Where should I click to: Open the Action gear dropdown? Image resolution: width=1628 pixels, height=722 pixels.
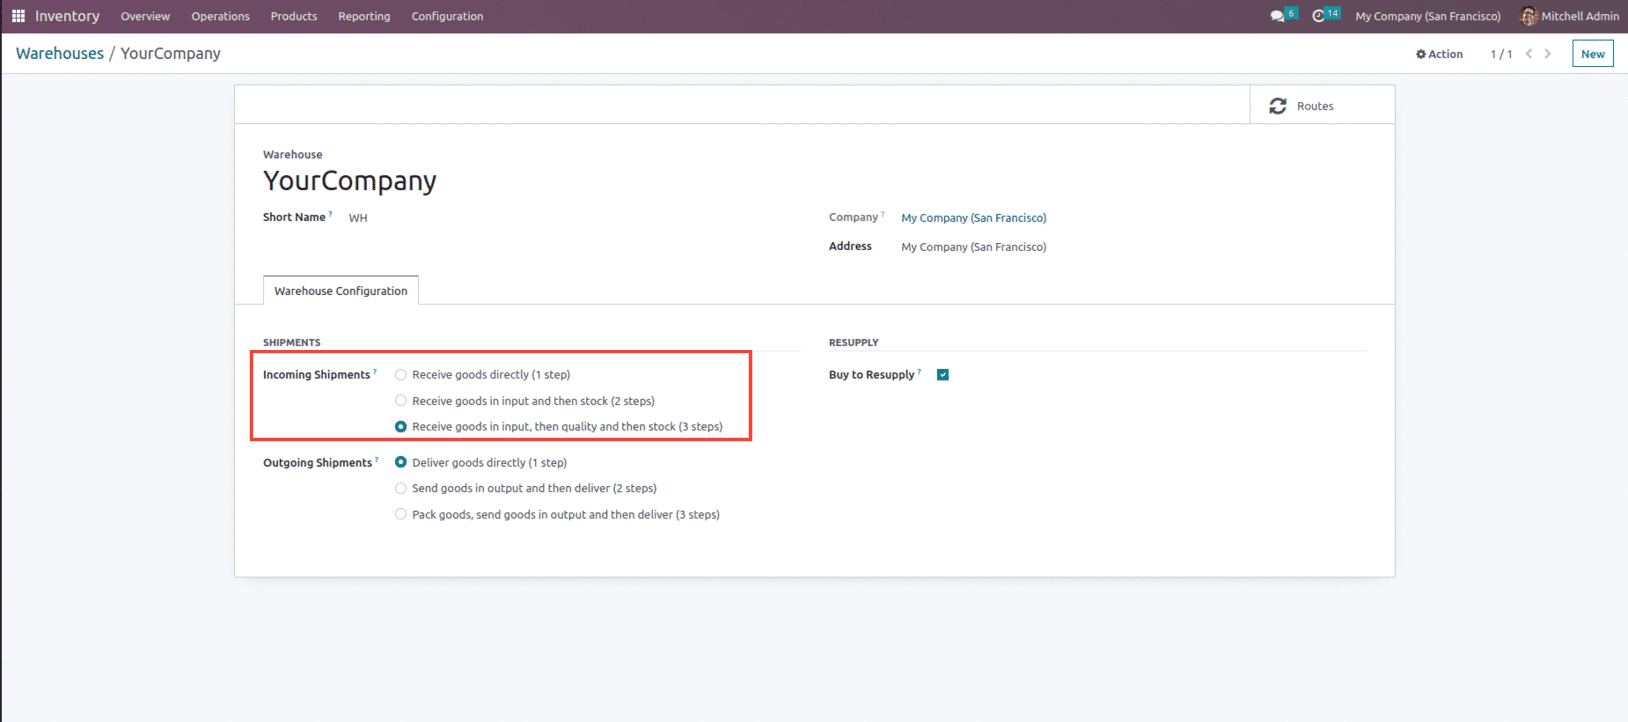pos(1439,54)
